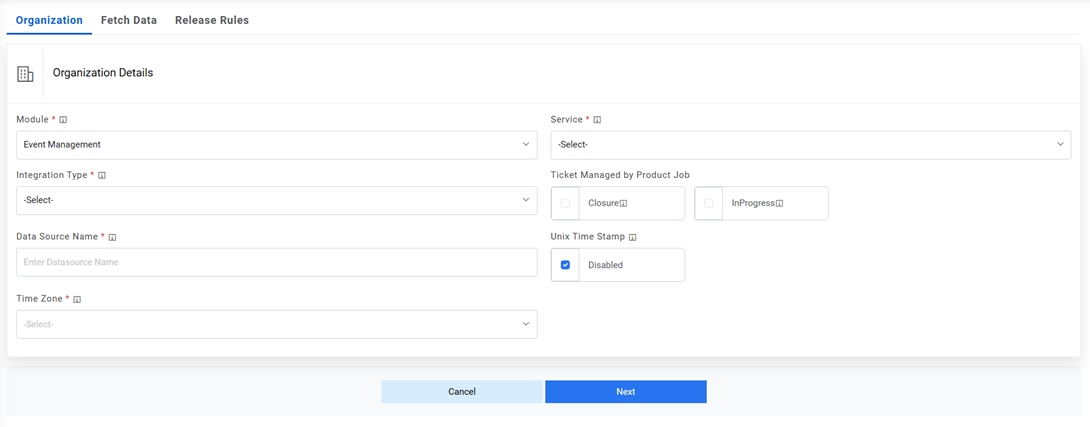Screen dimensions: 1090x427
Task: Click the info icon beside Unix Time Stamp
Action: tap(632, 237)
